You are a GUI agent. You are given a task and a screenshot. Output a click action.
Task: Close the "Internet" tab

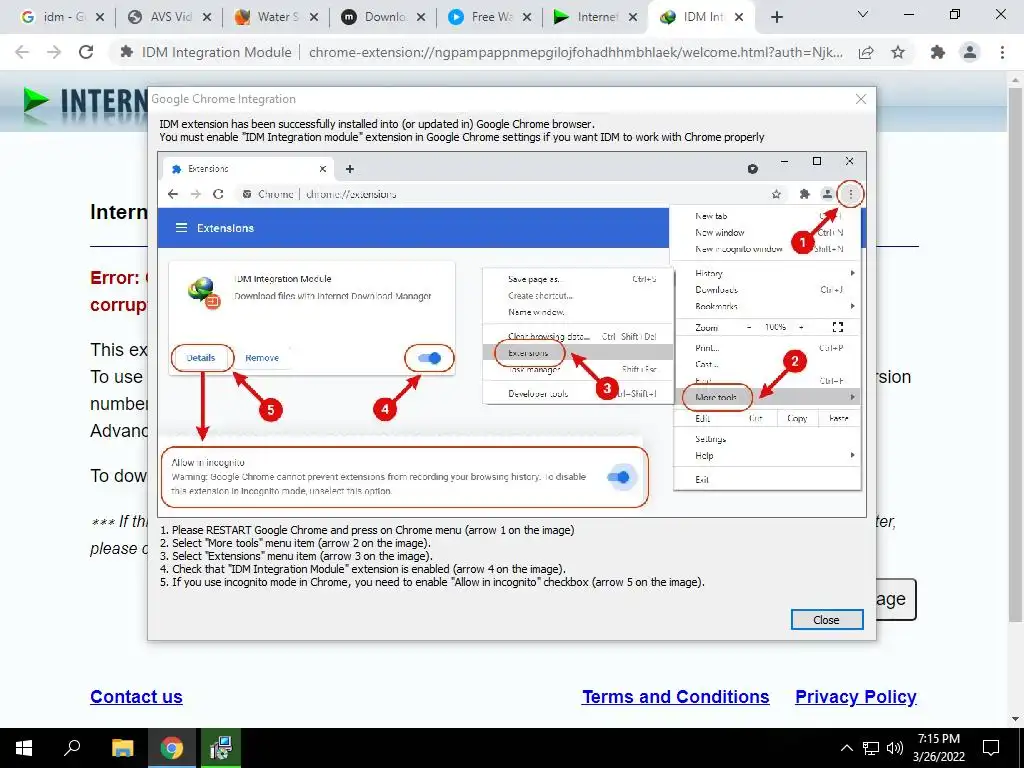633,18
